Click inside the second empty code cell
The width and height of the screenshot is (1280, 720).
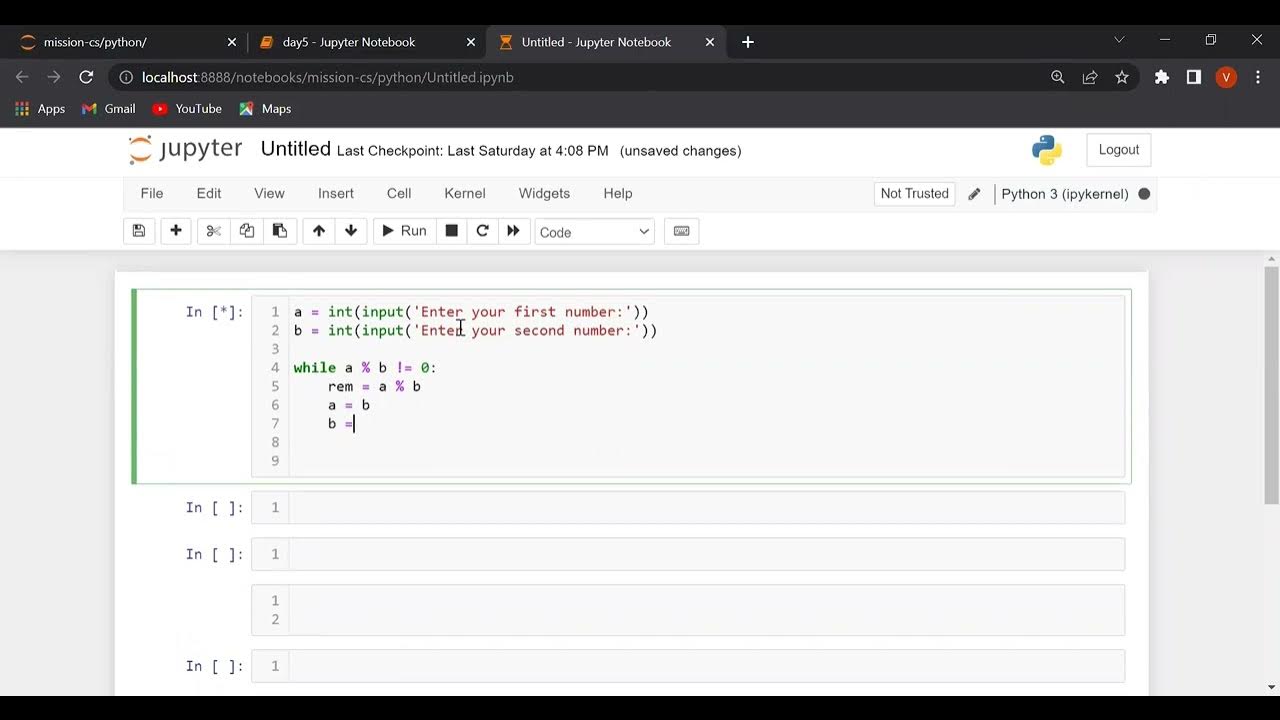(x=706, y=554)
